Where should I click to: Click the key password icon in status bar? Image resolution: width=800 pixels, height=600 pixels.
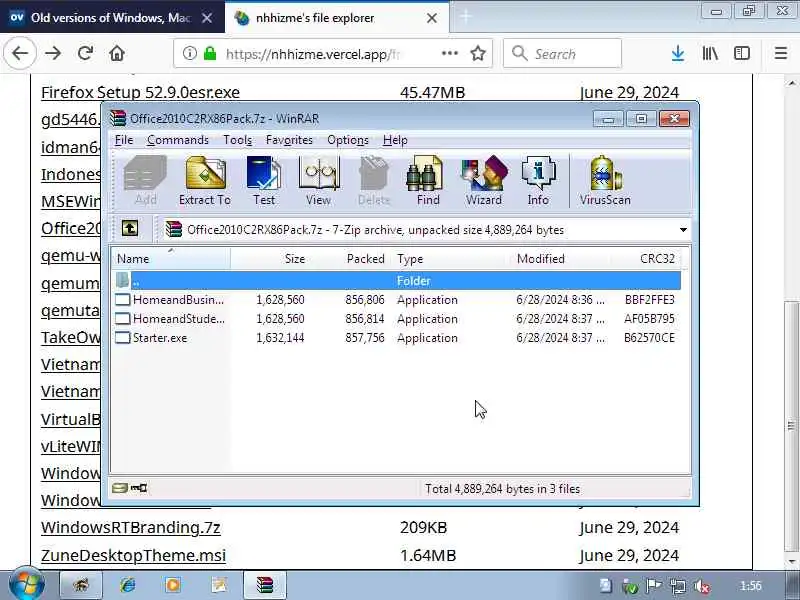139,488
